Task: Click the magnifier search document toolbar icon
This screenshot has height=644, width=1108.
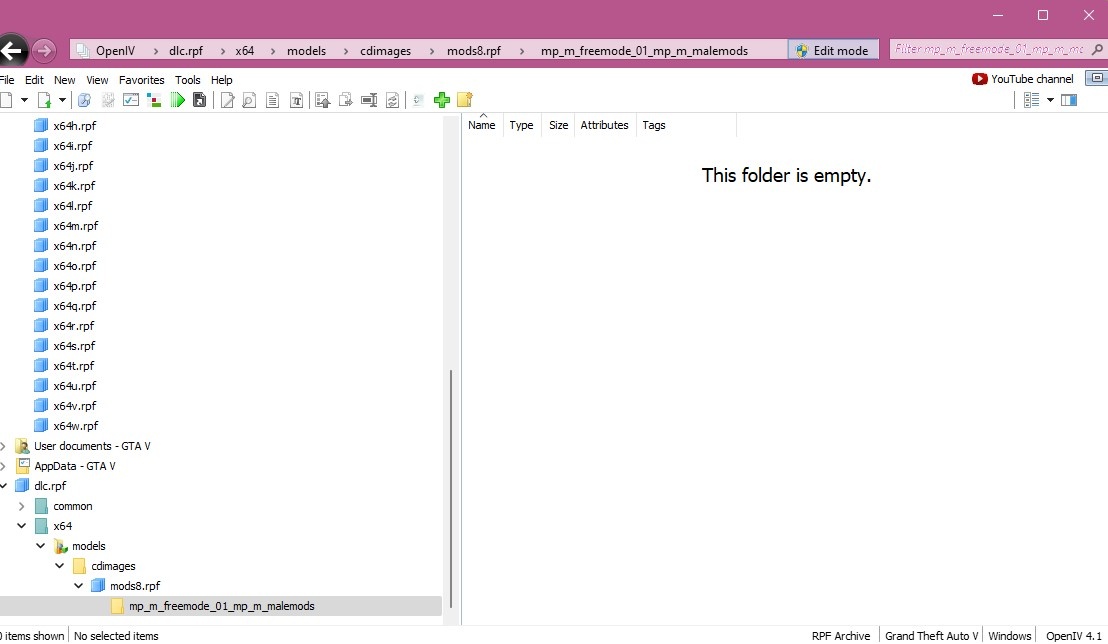Action: click(249, 100)
